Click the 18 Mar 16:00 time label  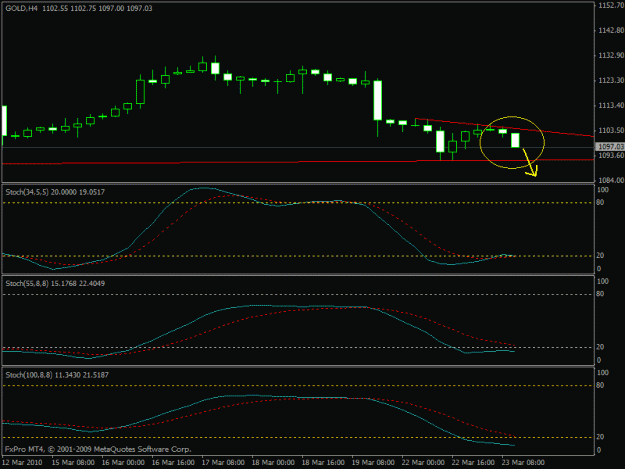[323, 463]
